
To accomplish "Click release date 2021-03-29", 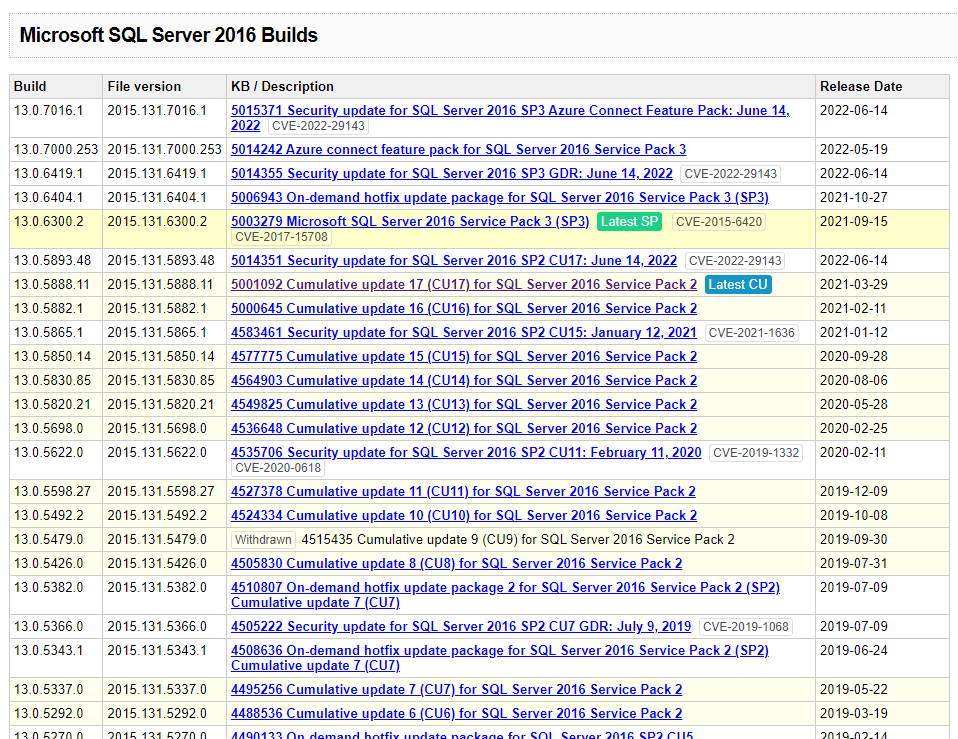I will click(854, 285).
